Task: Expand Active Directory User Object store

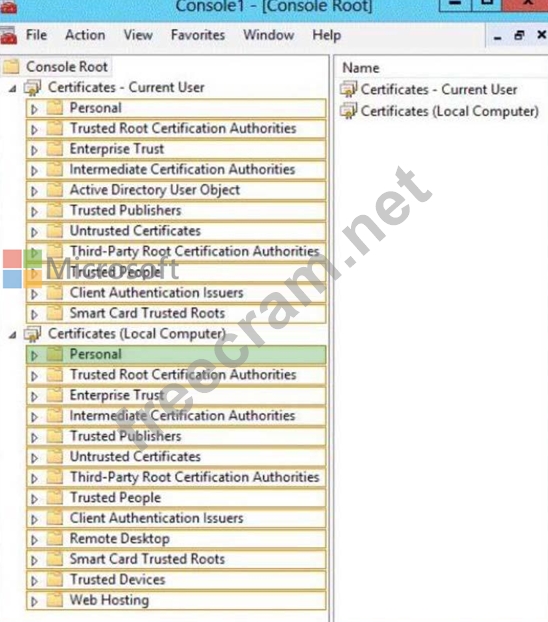Action: [x=35, y=191]
